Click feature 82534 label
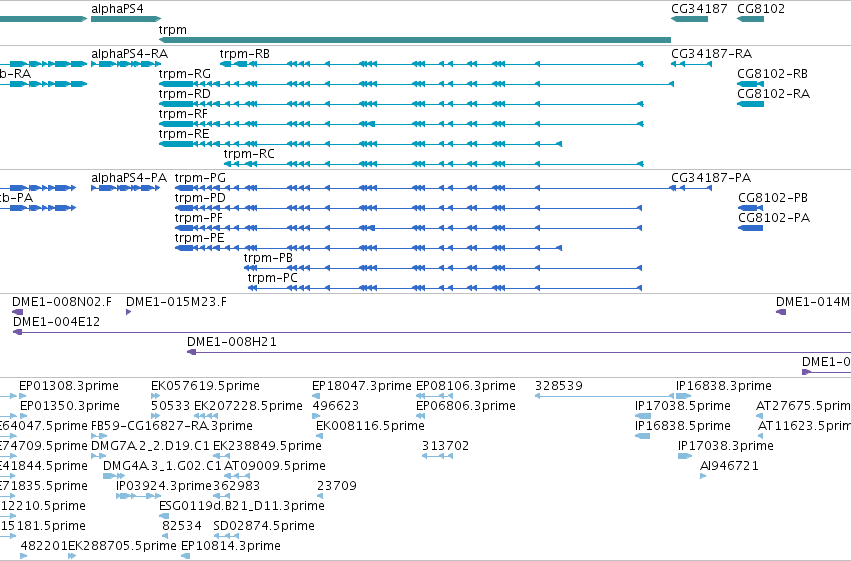Viewport: 851px width, 561px height. point(181,526)
